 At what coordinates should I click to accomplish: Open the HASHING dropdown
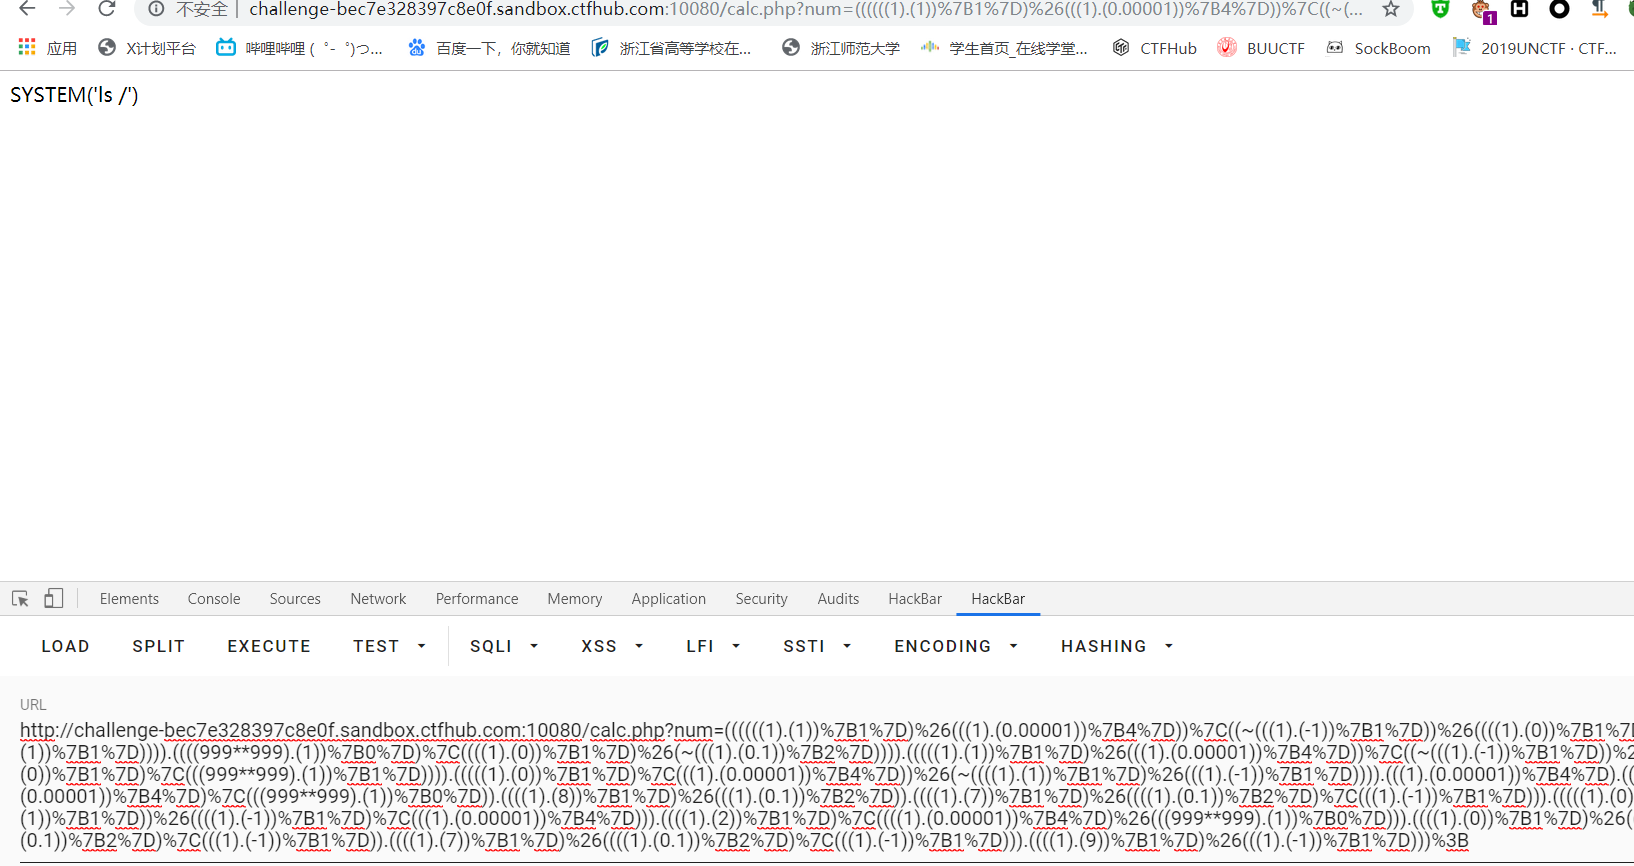click(1116, 647)
